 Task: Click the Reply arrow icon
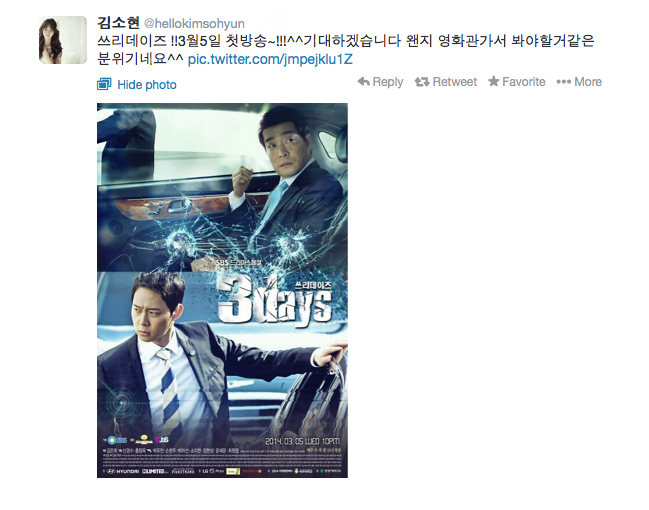click(363, 82)
